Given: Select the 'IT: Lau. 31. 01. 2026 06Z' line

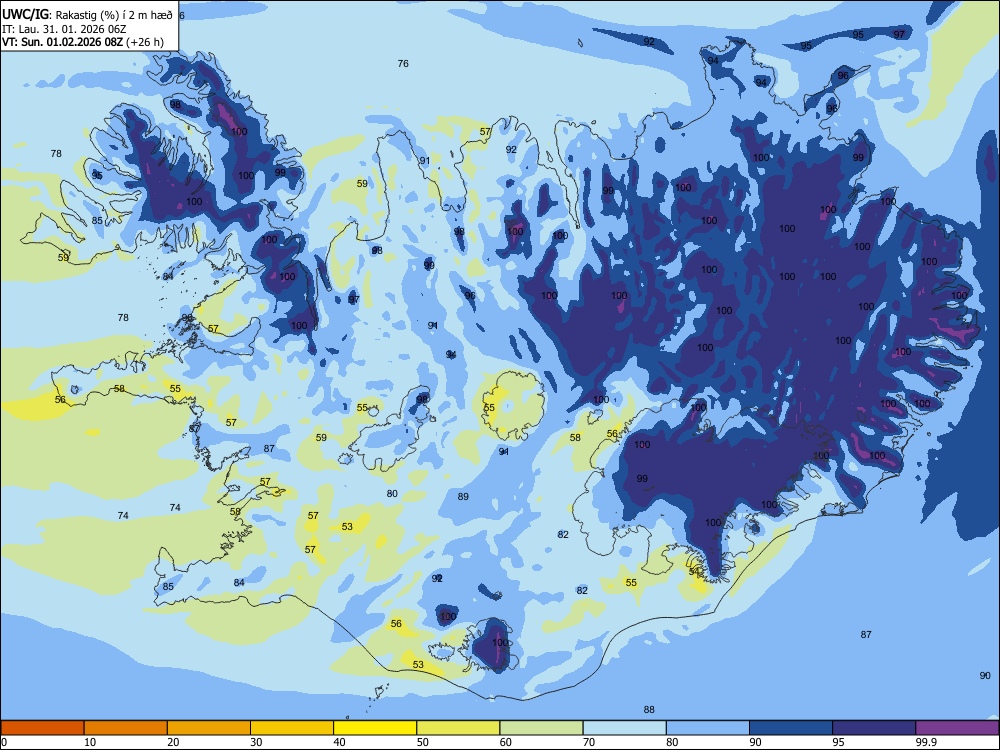Looking at the screenshot, I should (x=64, y=29).
